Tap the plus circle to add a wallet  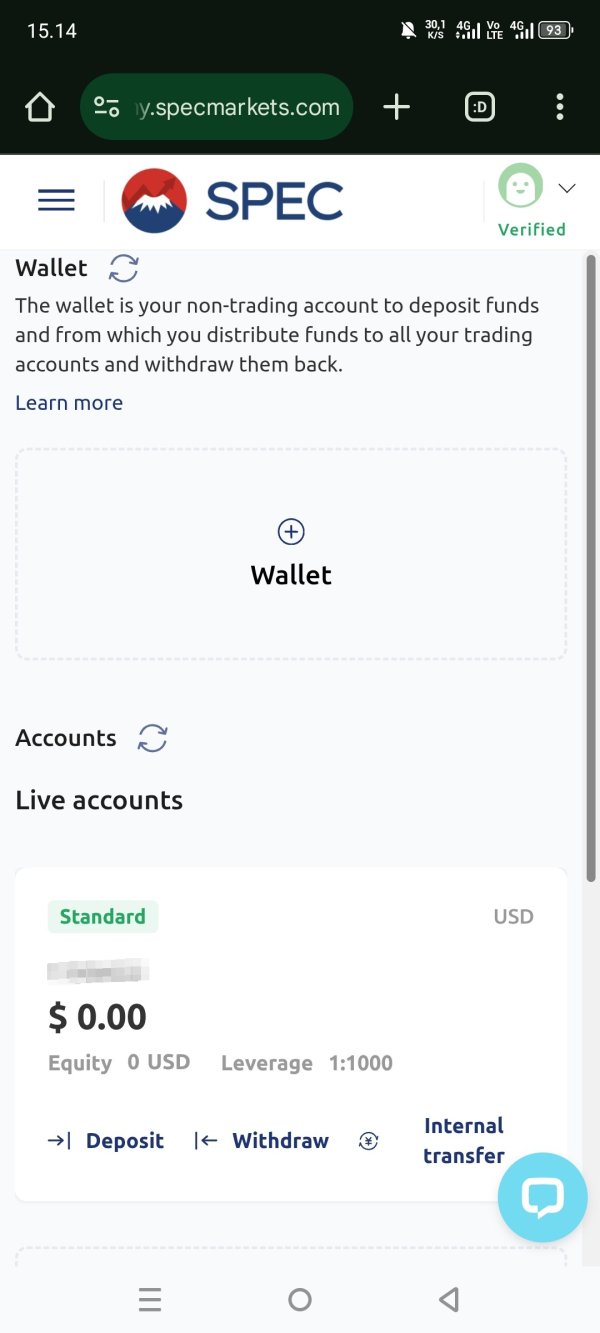tap(291, 531)
